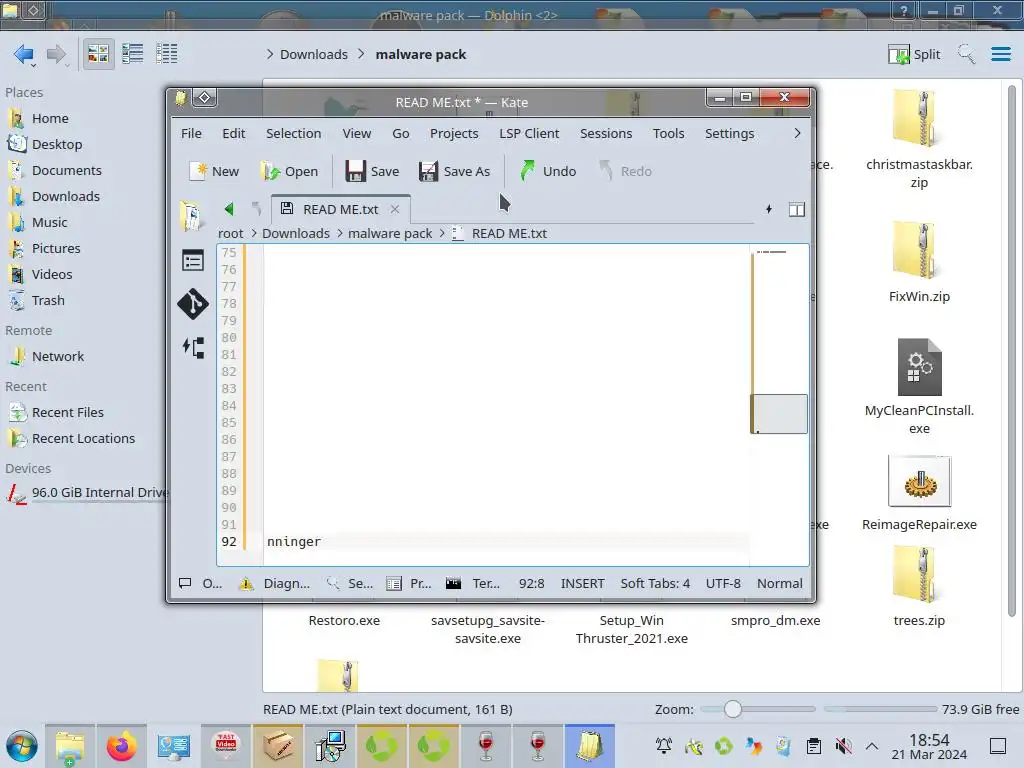The height and width of the screenshot is (768, 1024).
Task: Open the Sessions menu in Kate
Action: point(606,133)
